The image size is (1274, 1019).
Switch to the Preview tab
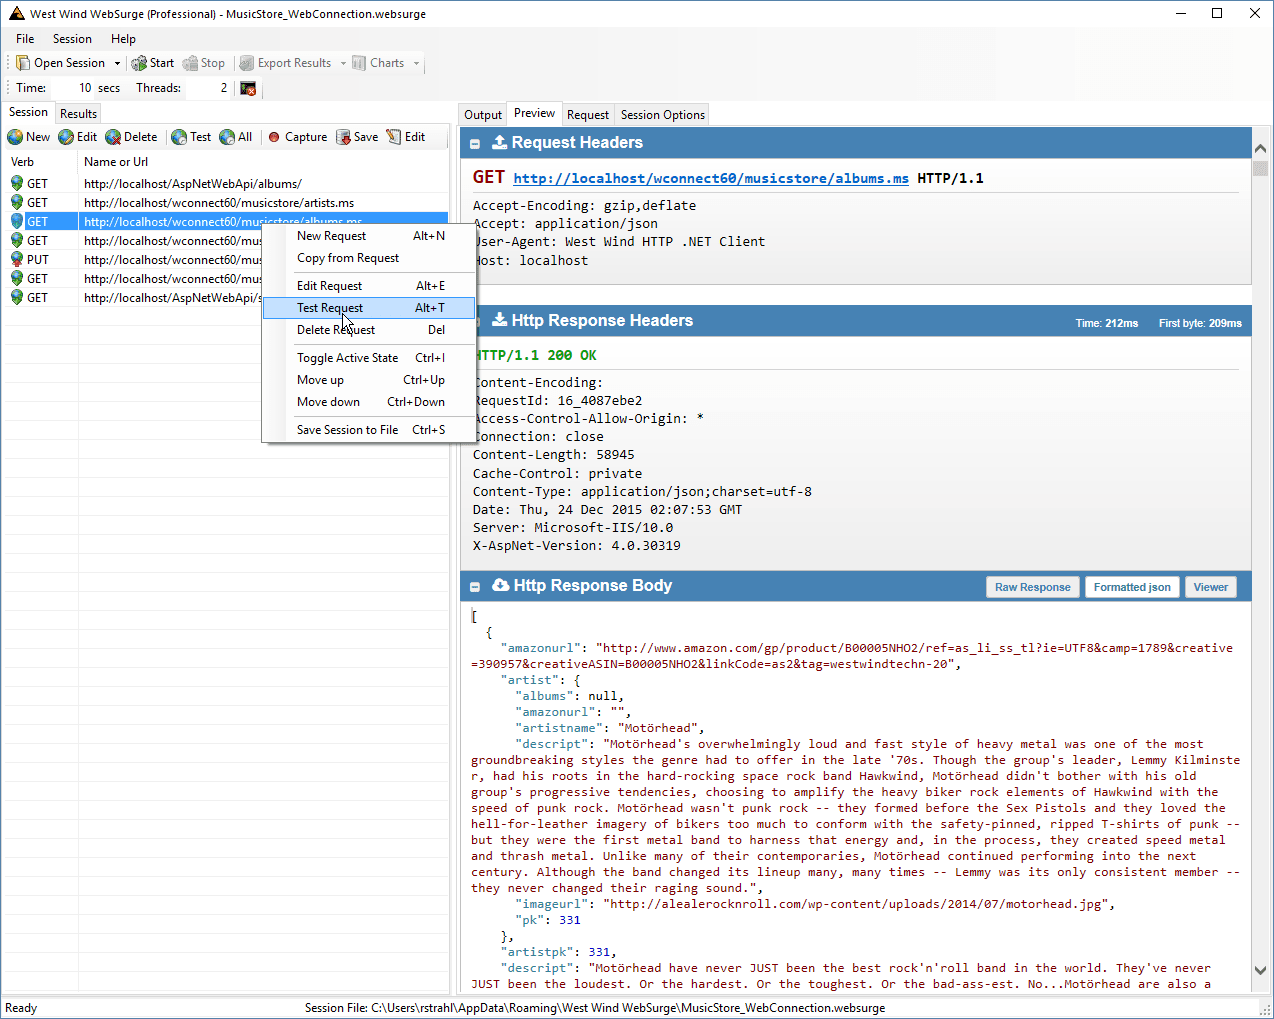535,113
